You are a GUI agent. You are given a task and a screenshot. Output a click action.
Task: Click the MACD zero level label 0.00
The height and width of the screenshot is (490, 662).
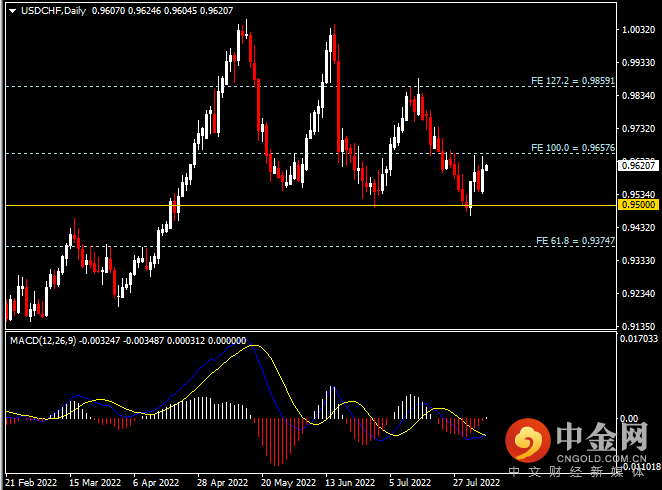pyautogui.click(x=629, y=418)
